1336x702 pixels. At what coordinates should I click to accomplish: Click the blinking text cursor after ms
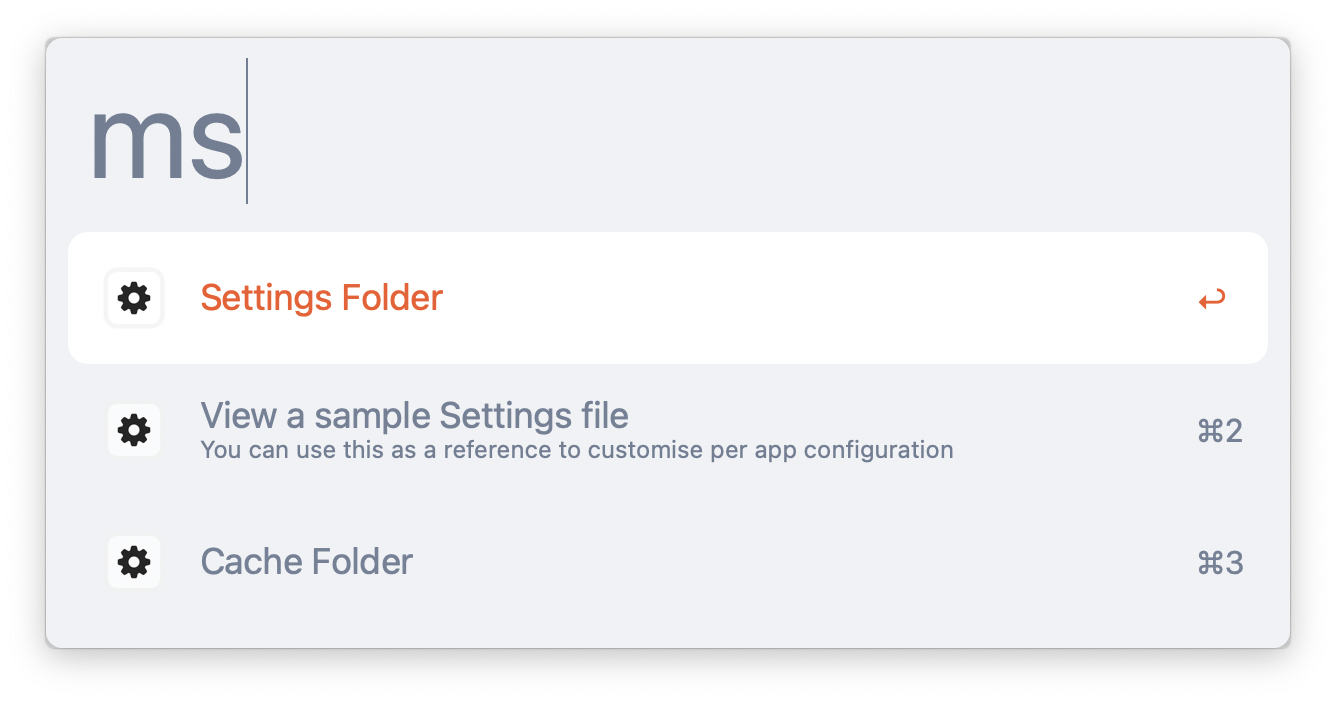(x=247, y=131)
